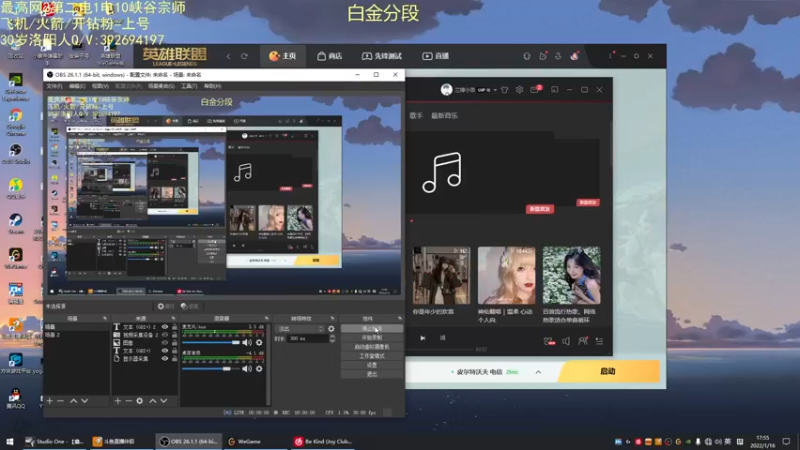Select 场景 2 in the Scenes list
800x450 pixels.
coord(77,335)
